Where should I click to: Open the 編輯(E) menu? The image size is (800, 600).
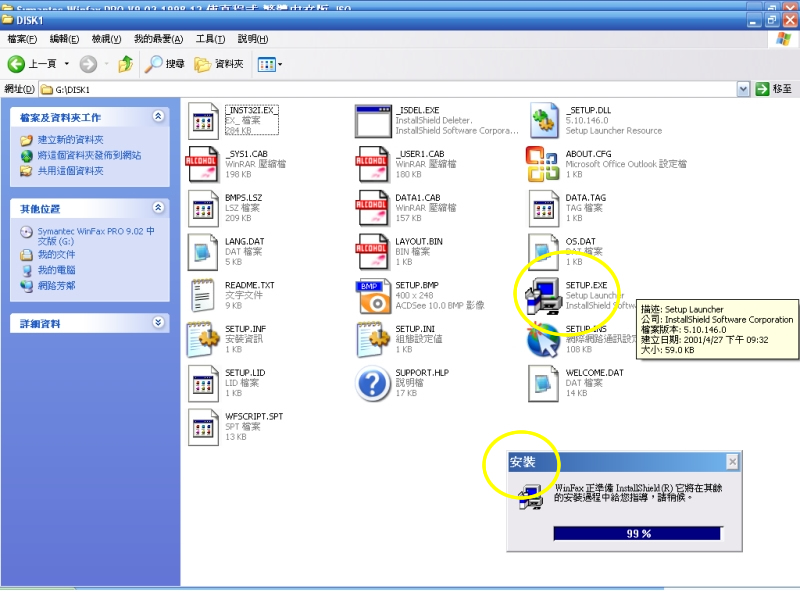pos(64,39)
